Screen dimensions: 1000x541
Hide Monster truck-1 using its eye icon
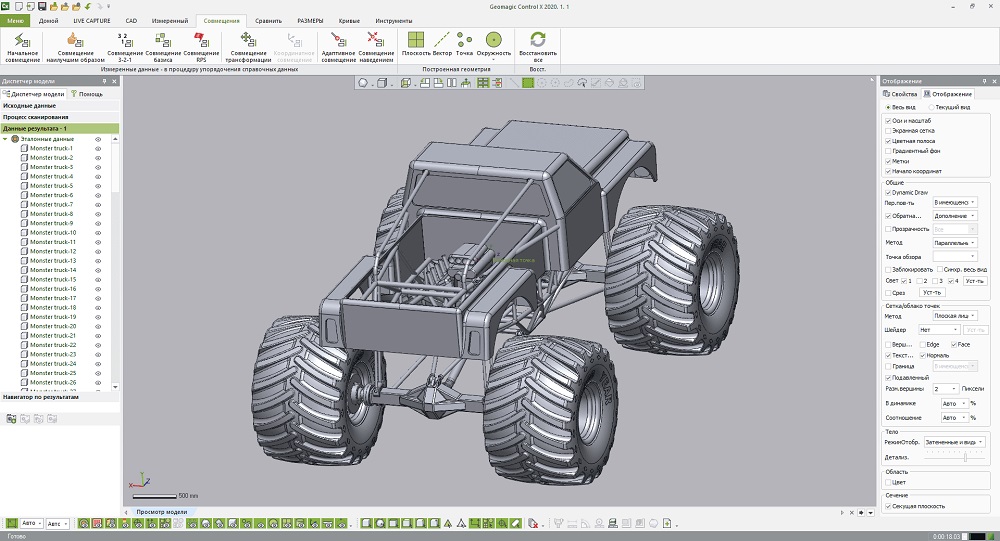pyautogui.click(x=98, y=148)
